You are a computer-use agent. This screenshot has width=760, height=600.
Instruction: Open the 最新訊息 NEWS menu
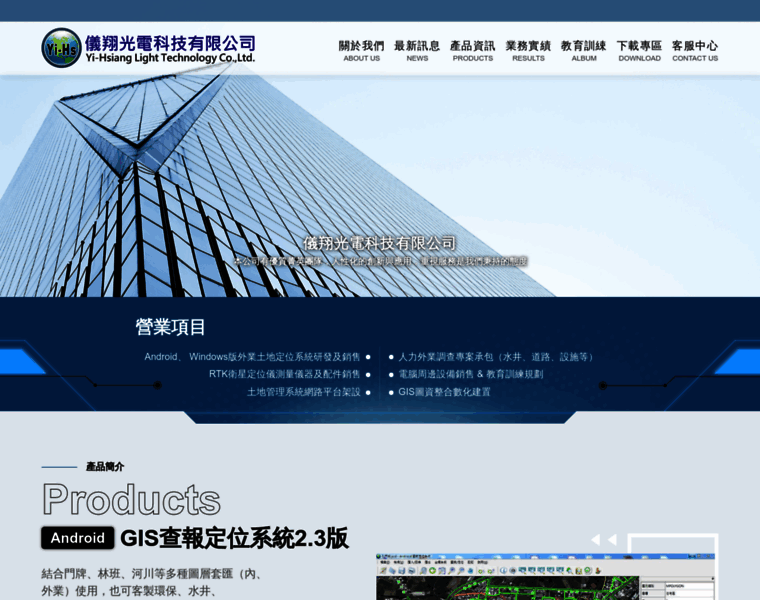(x=417, y=51)
